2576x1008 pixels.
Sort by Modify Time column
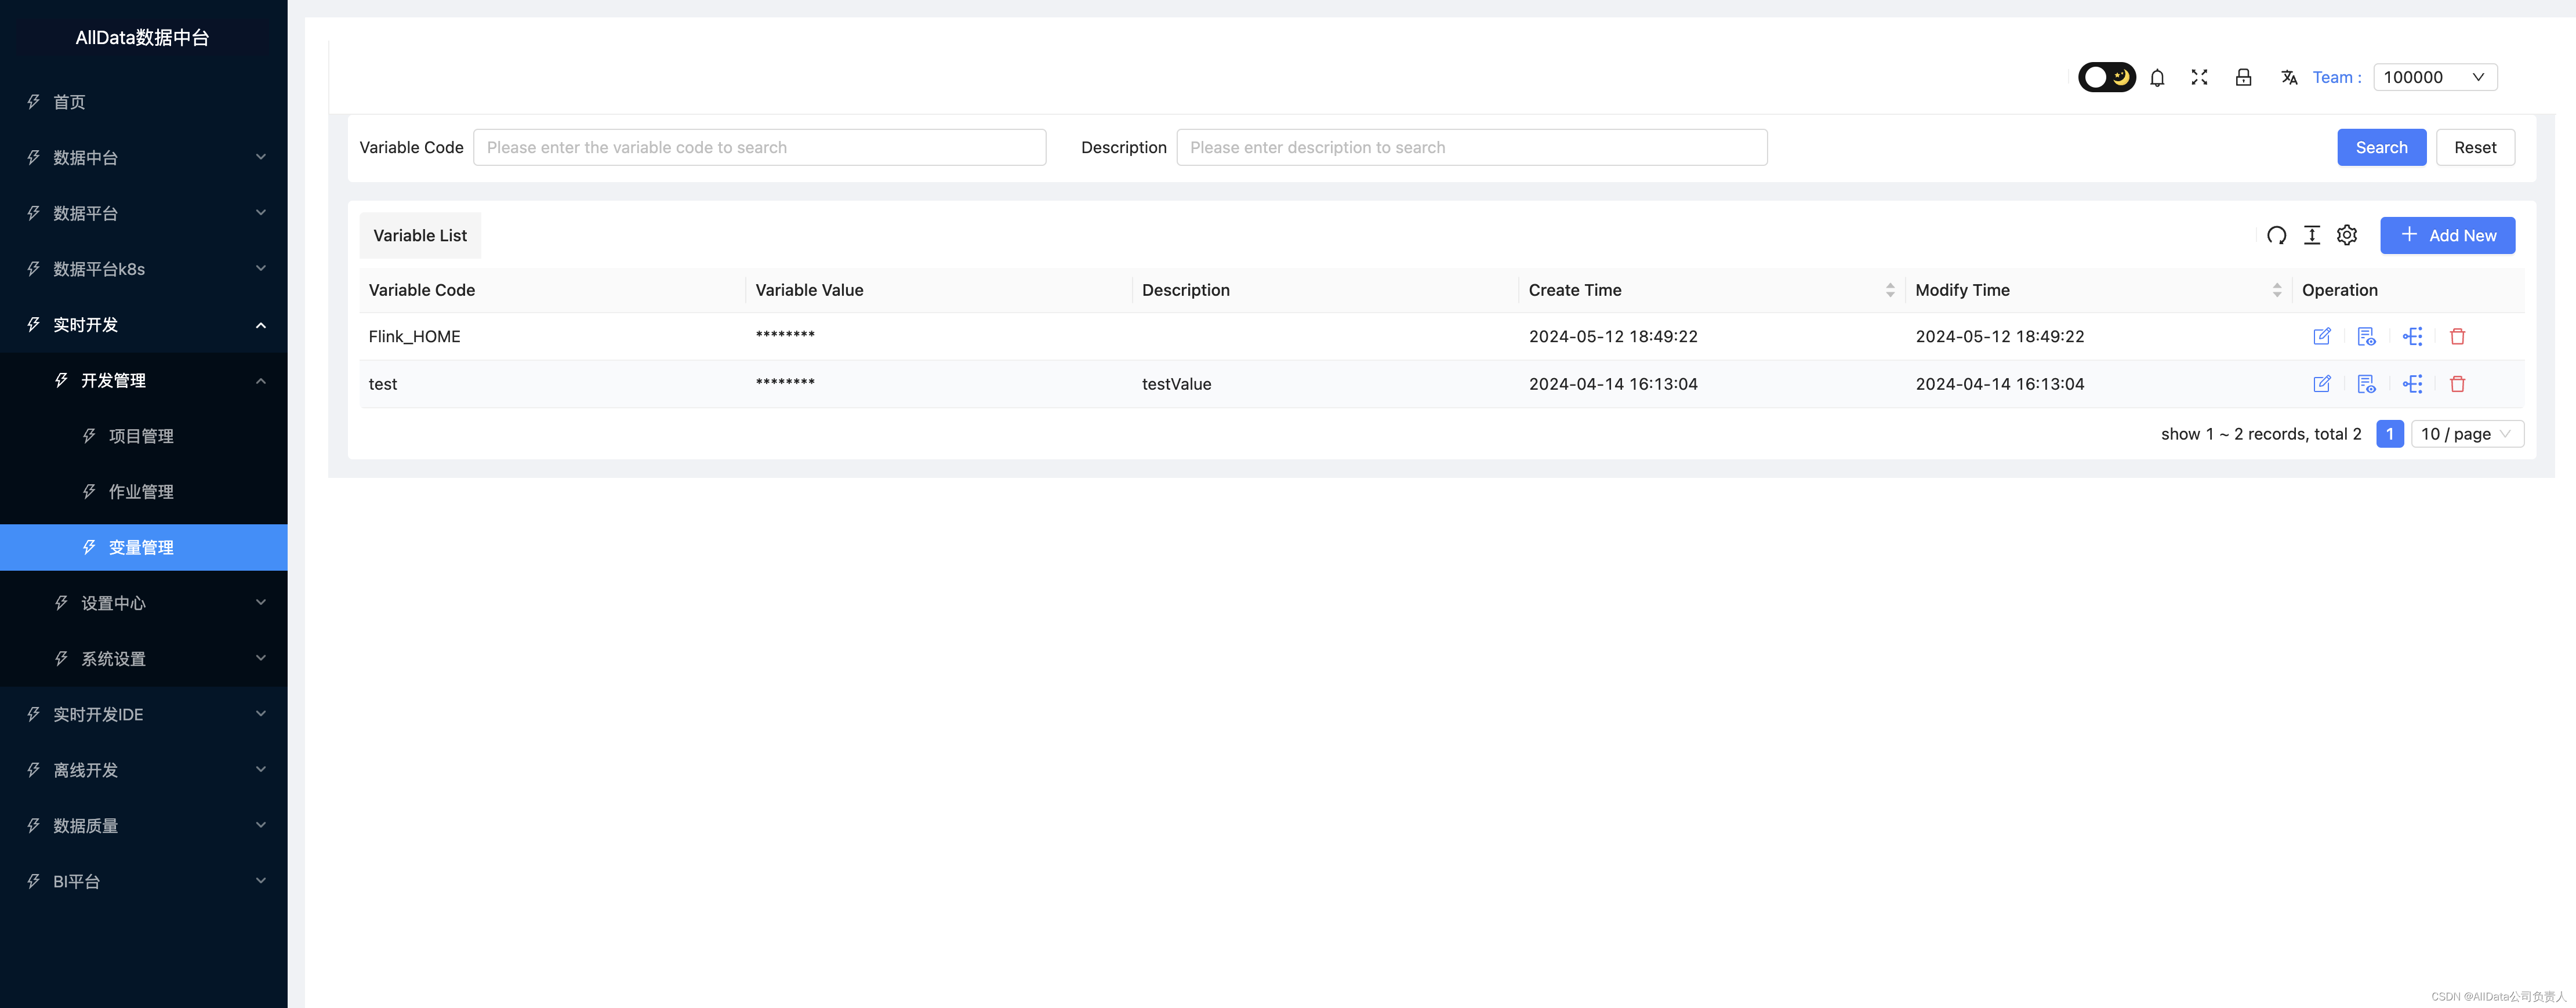(x=2277, y=290)
